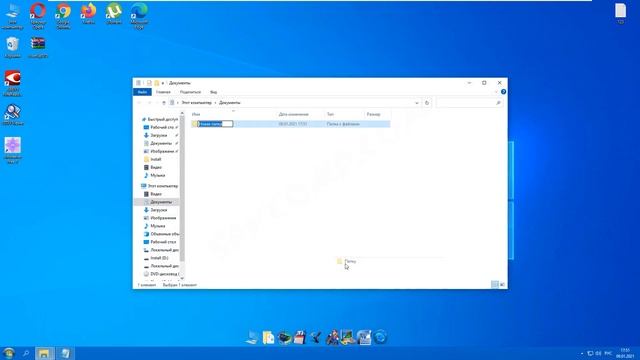Screen dimensions: 640x360
Task: Open the Windows Start menu
Action: pyautogui.click(x=8, y=353)
